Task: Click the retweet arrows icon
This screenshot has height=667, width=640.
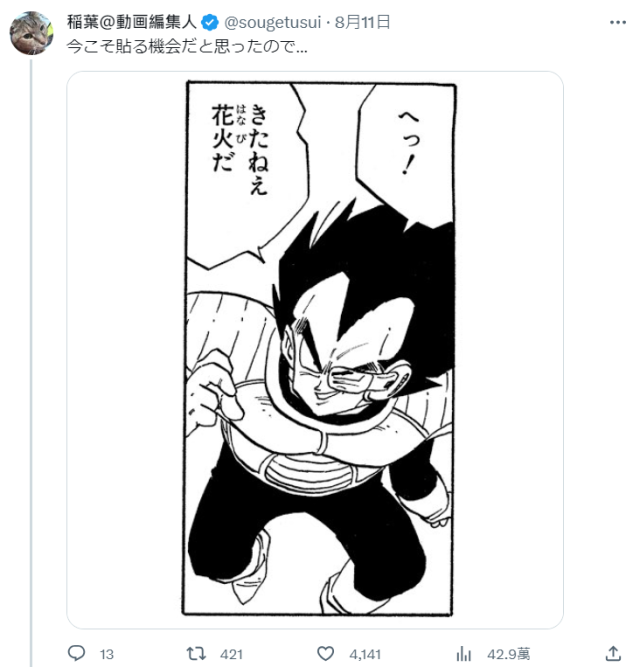Action: point(197,654)
